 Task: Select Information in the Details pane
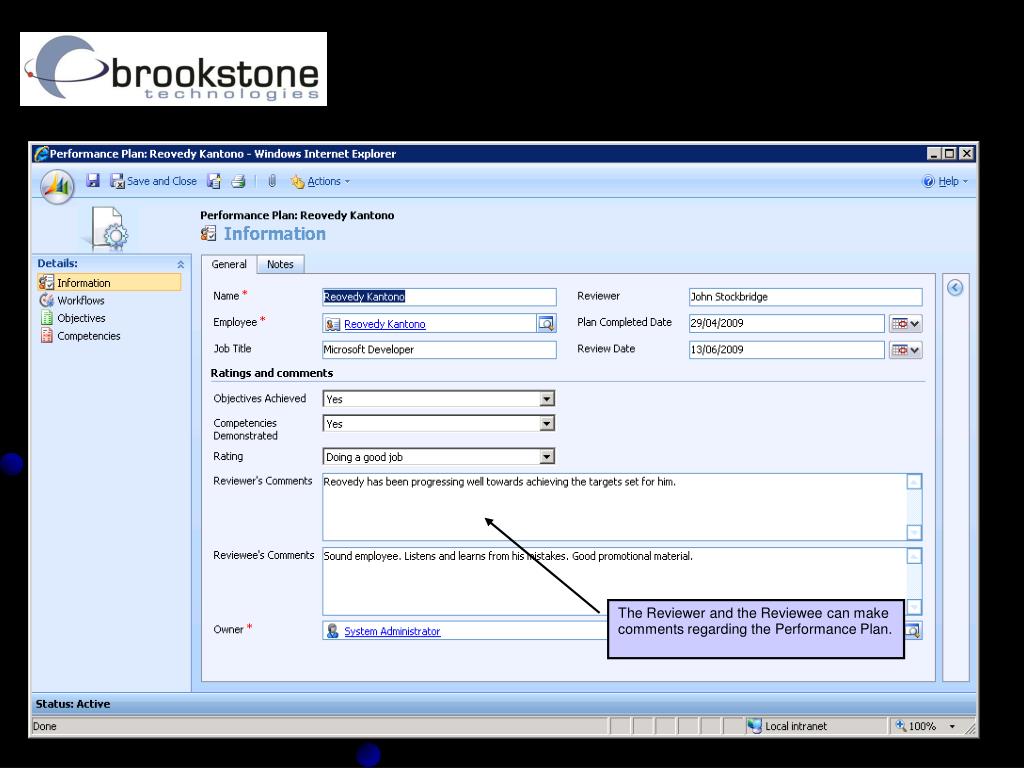coord(109,282)
